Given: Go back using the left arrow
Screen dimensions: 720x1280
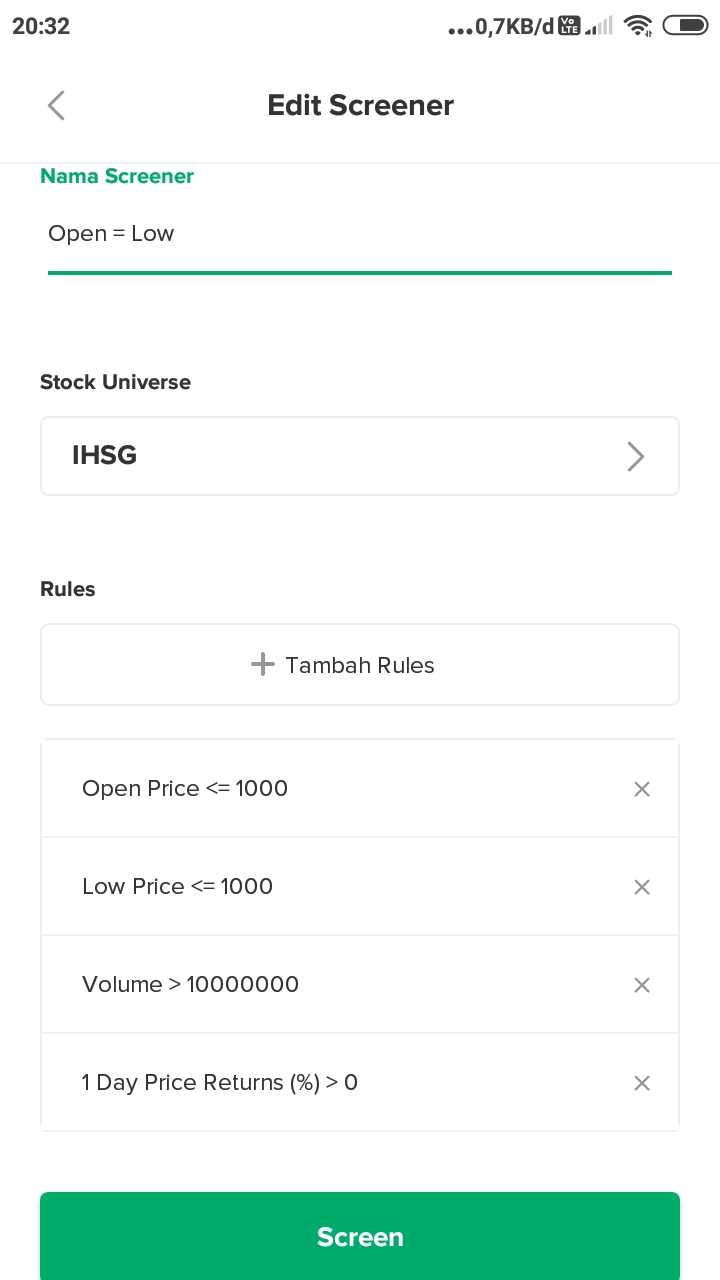Looking at the screenshot, I should [56, 105].
